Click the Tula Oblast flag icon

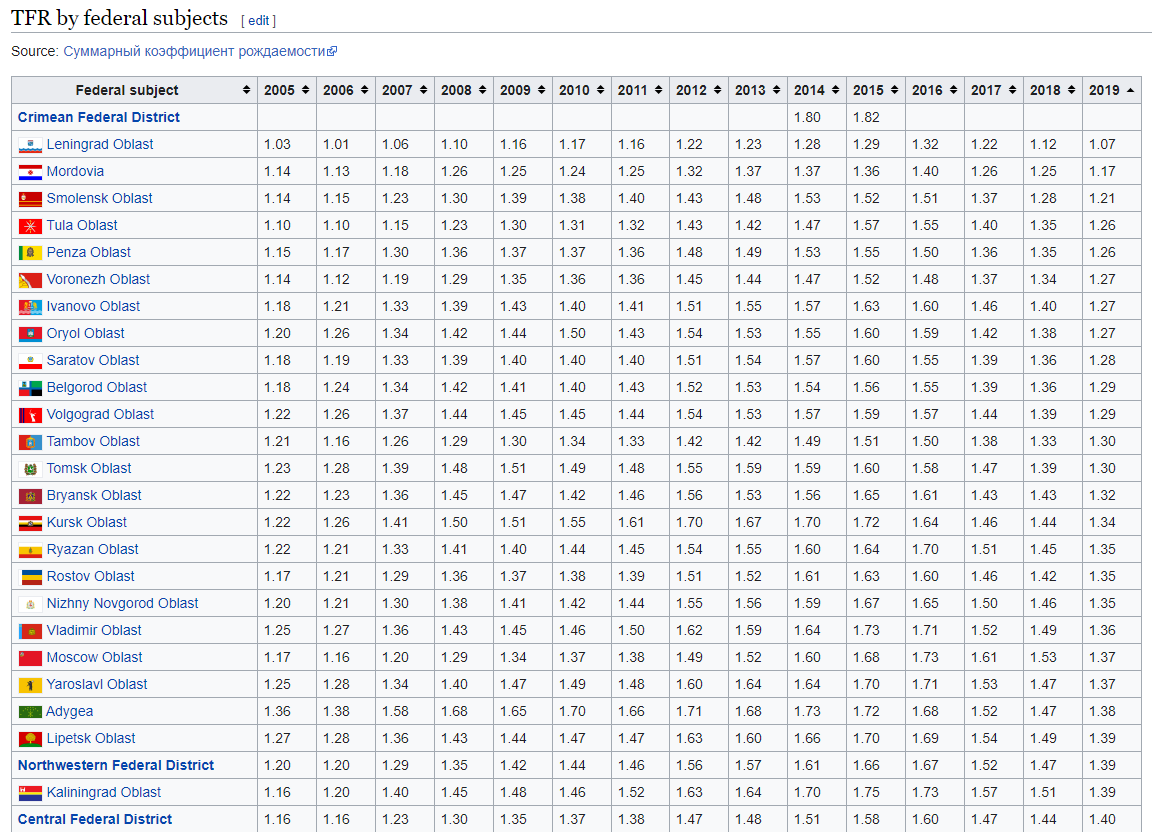coord(30,226)
